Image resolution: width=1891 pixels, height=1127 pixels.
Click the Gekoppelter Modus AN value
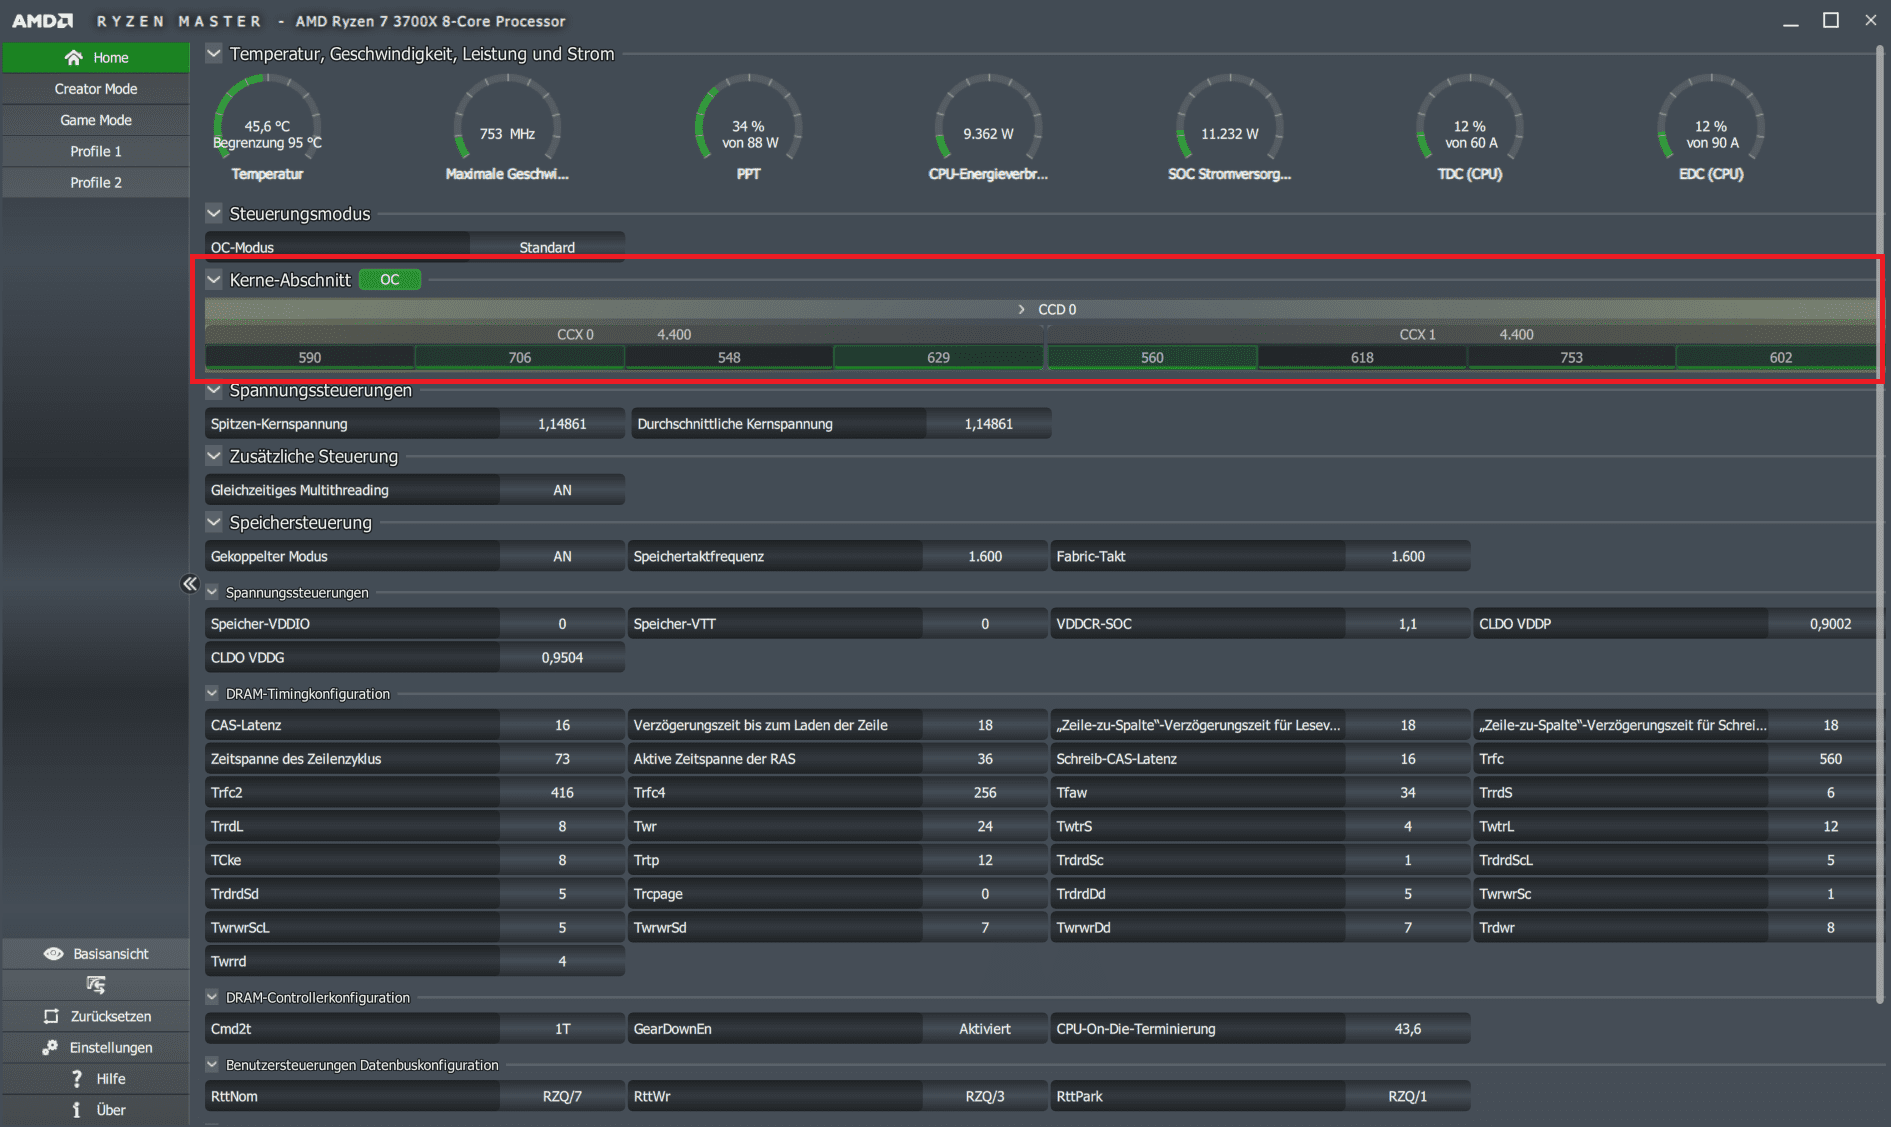562,556
